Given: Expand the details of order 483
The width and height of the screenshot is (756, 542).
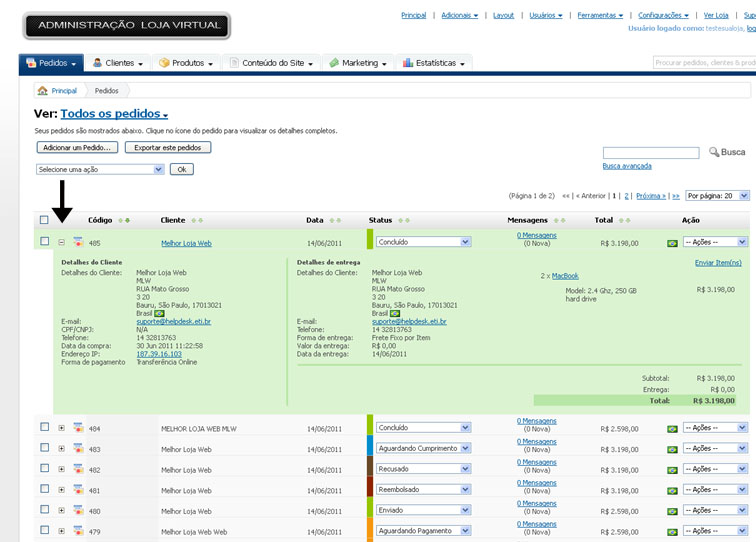Looking at the screenshot, I should tap(62, 448).
